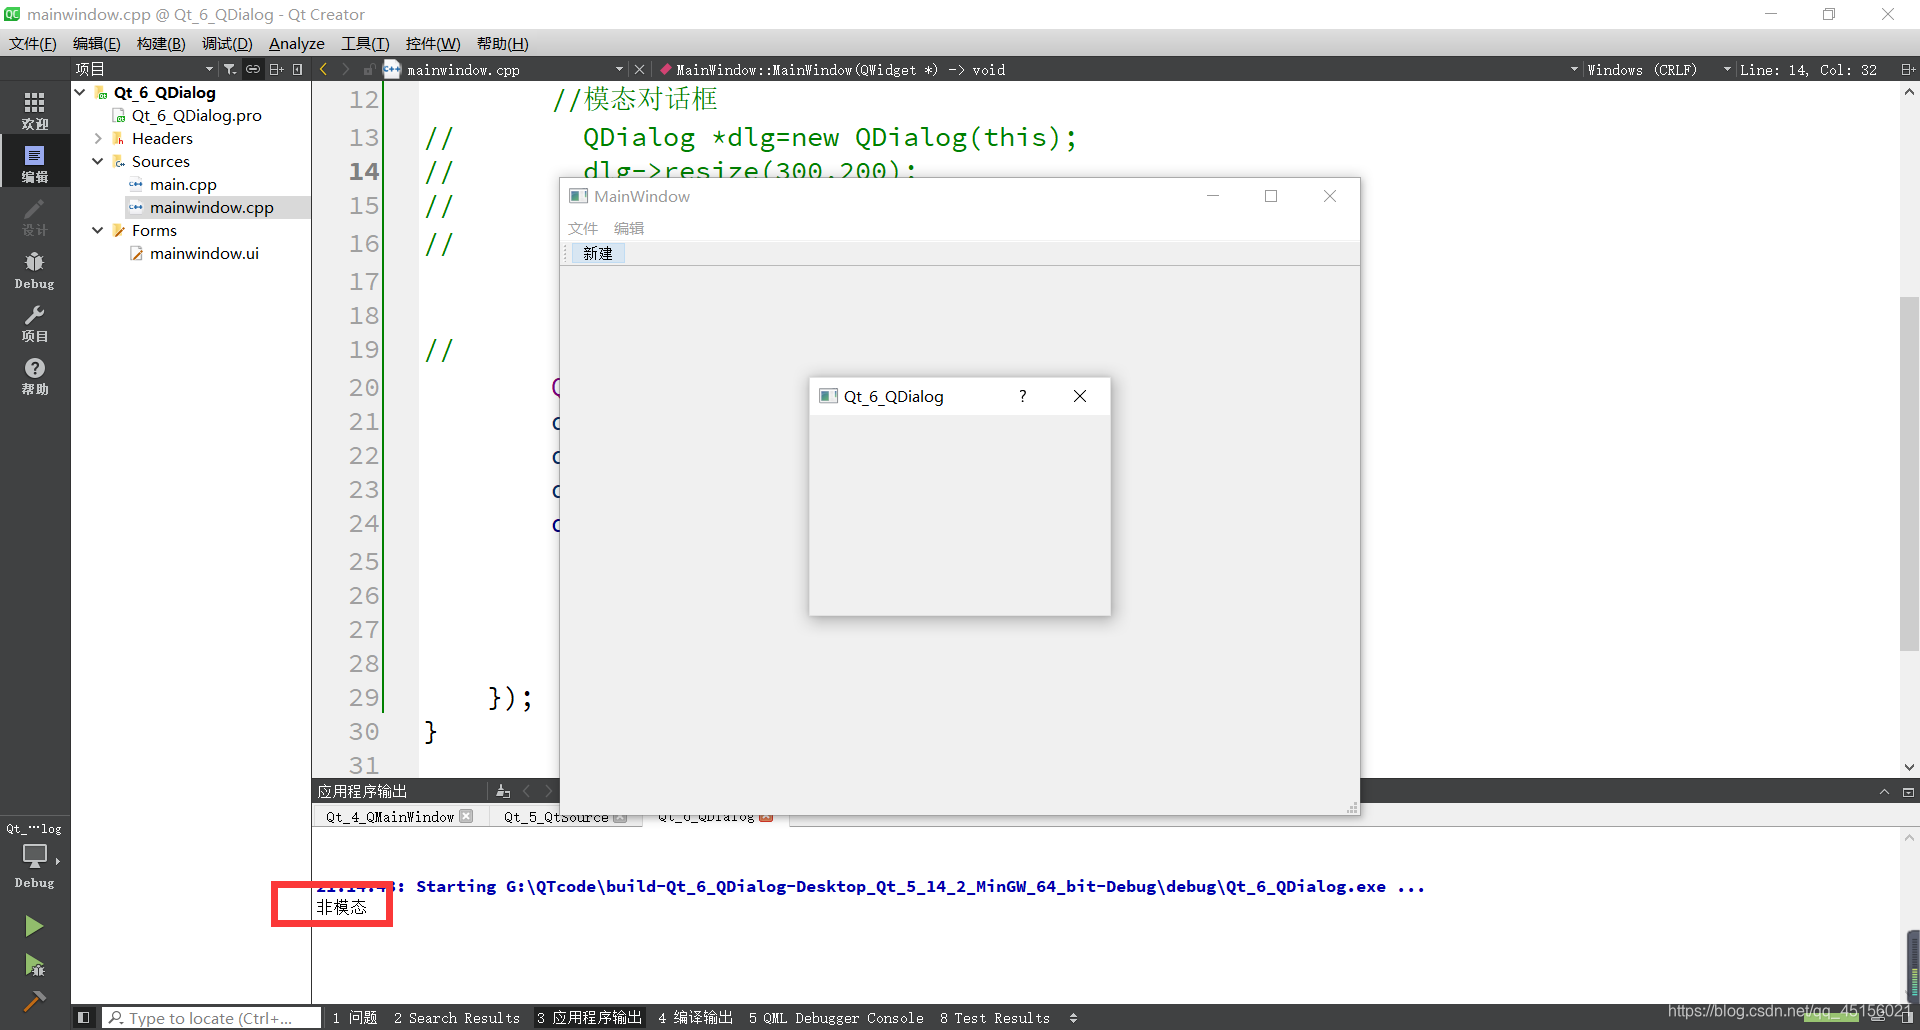
Task: Close the Projects sidebar panel
Action: [298, 69]
